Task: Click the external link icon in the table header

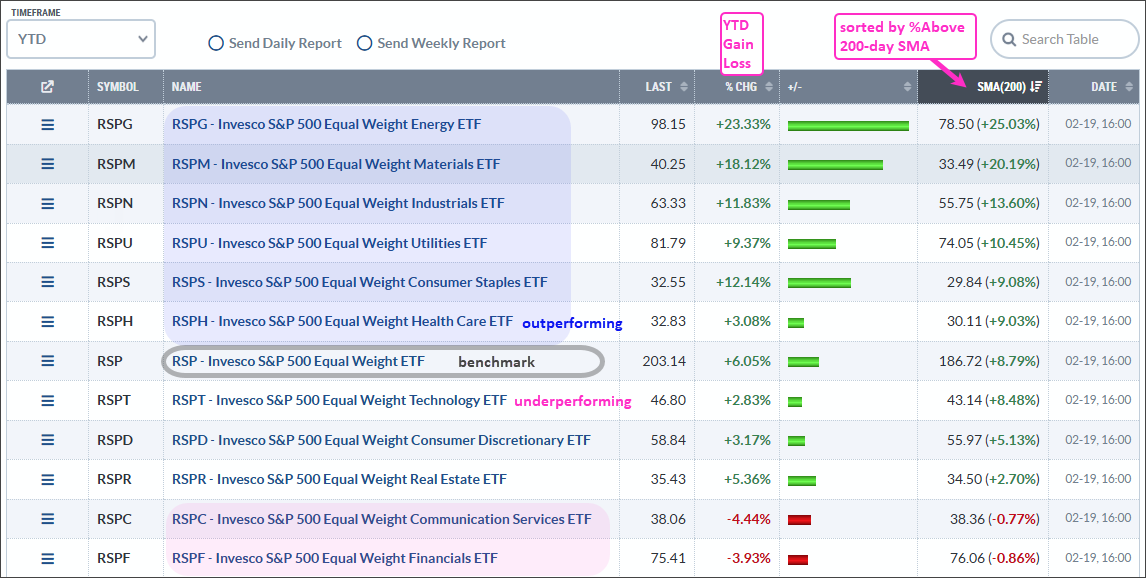Action: (x=46, y=87)
